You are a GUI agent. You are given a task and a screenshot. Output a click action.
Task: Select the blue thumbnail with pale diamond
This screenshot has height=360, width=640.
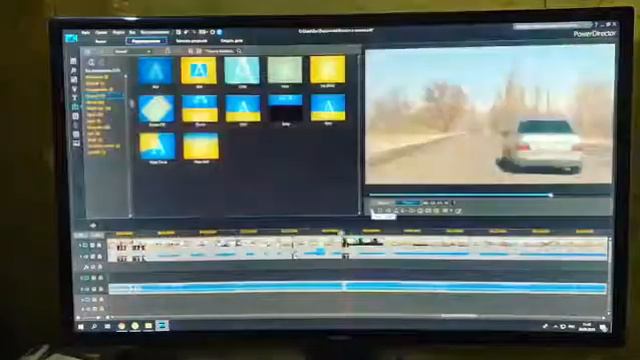point(157,109)
